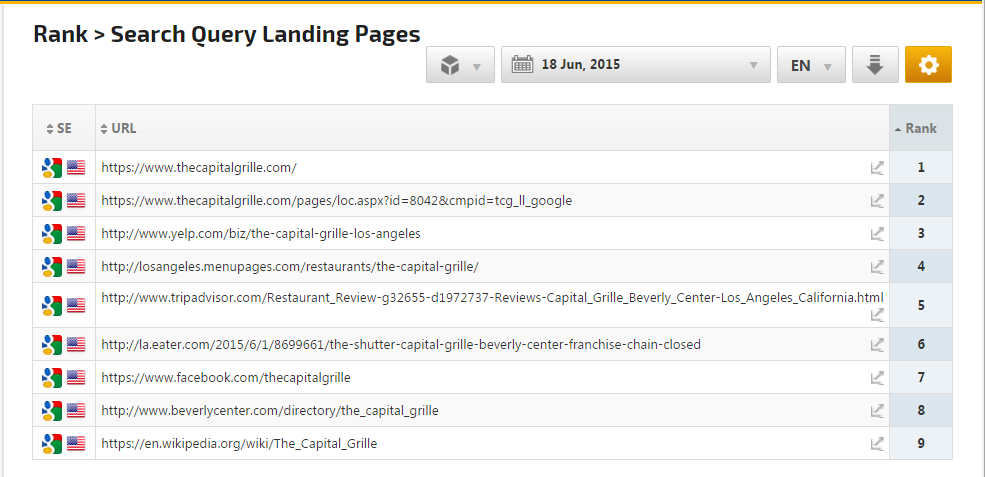This screenshot has height=477, width=985.
Task: Click rank value 1 cell
Action: pos(921,168)
